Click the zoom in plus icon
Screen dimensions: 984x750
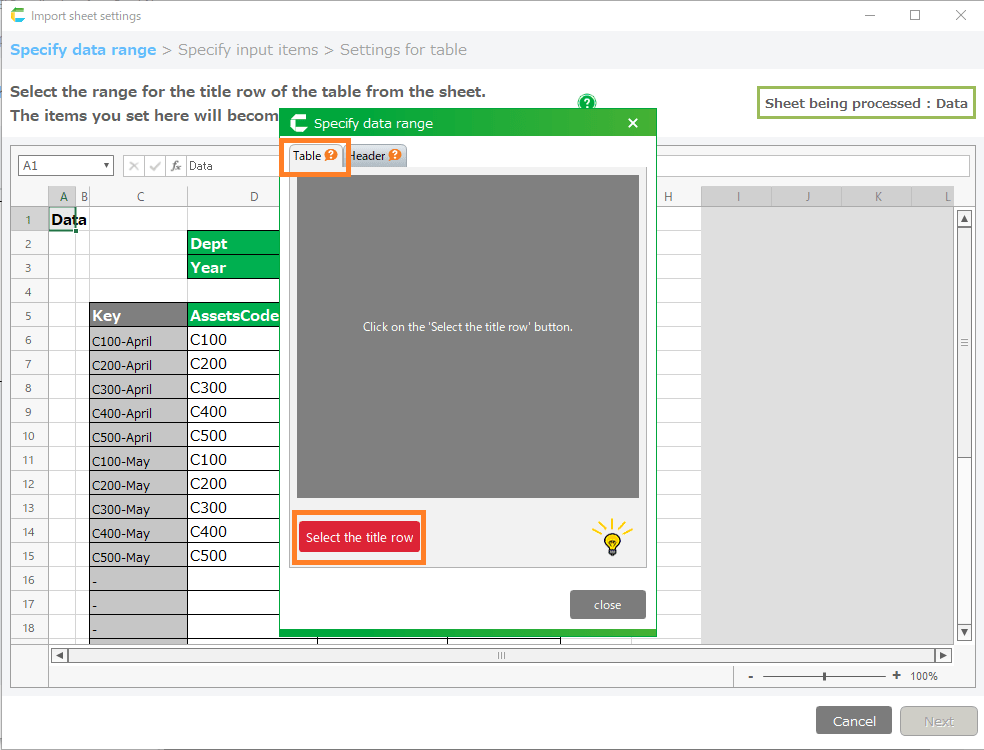[x=896, y=676]
